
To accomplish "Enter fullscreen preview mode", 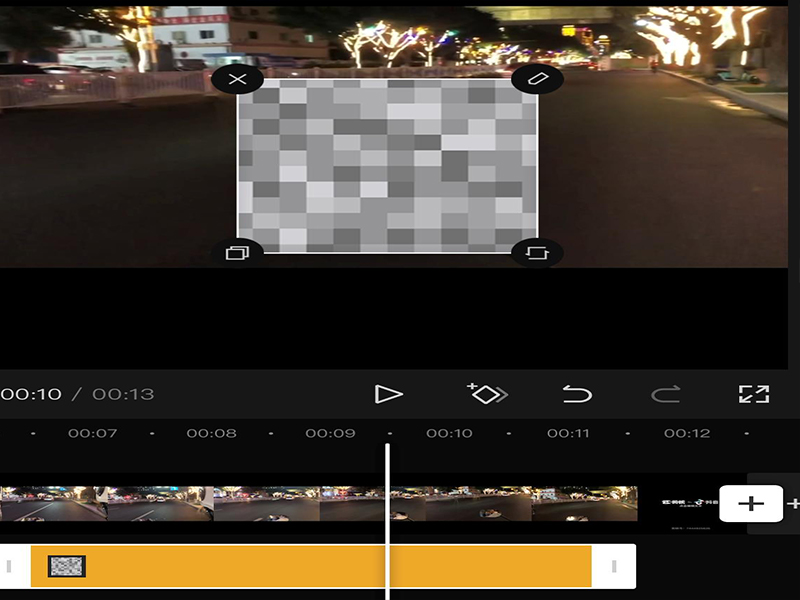I will tap(754, 394).
